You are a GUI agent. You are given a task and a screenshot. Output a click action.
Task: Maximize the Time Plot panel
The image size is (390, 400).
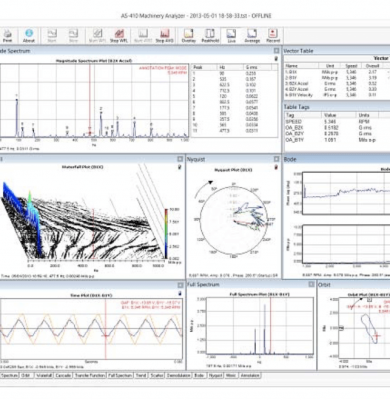coord(180,285)
